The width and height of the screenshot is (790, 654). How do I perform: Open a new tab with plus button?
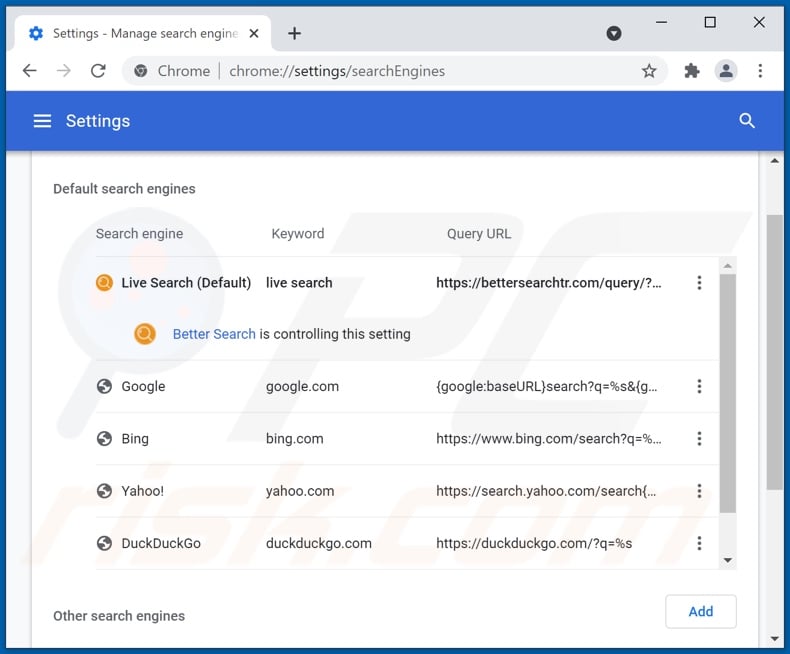click(x=295, y=34)
